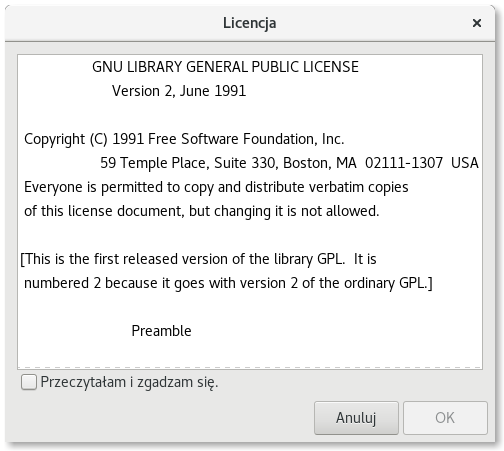Click the empty line below Preamble
This screenshot has height=451, width=504.
point(250,355)
